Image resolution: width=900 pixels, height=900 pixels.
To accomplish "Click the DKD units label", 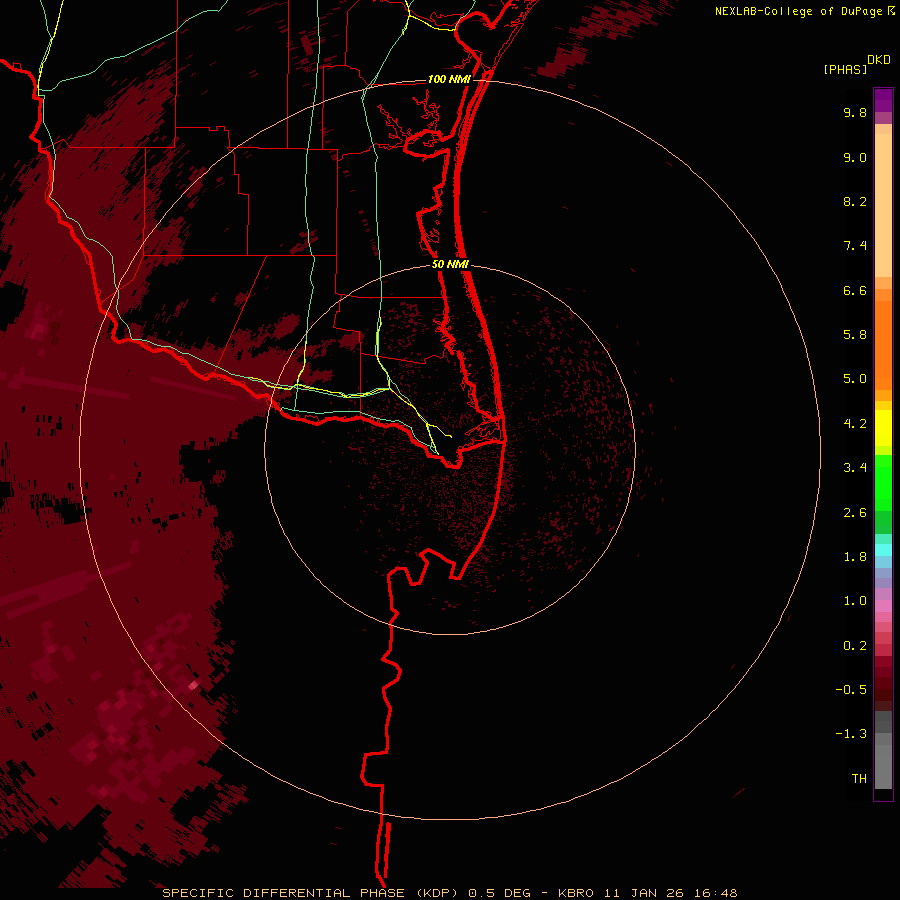I will click(879, 60).
